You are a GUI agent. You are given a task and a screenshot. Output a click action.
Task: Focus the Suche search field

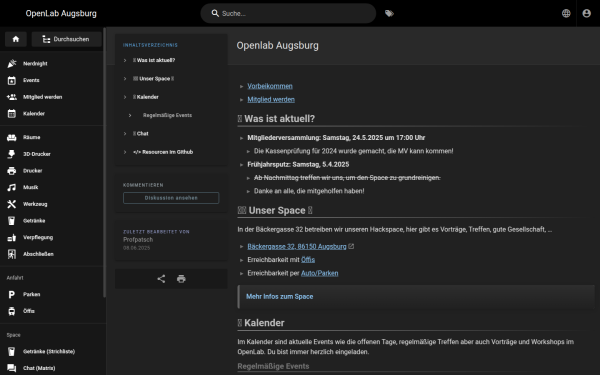click(288, 13)
